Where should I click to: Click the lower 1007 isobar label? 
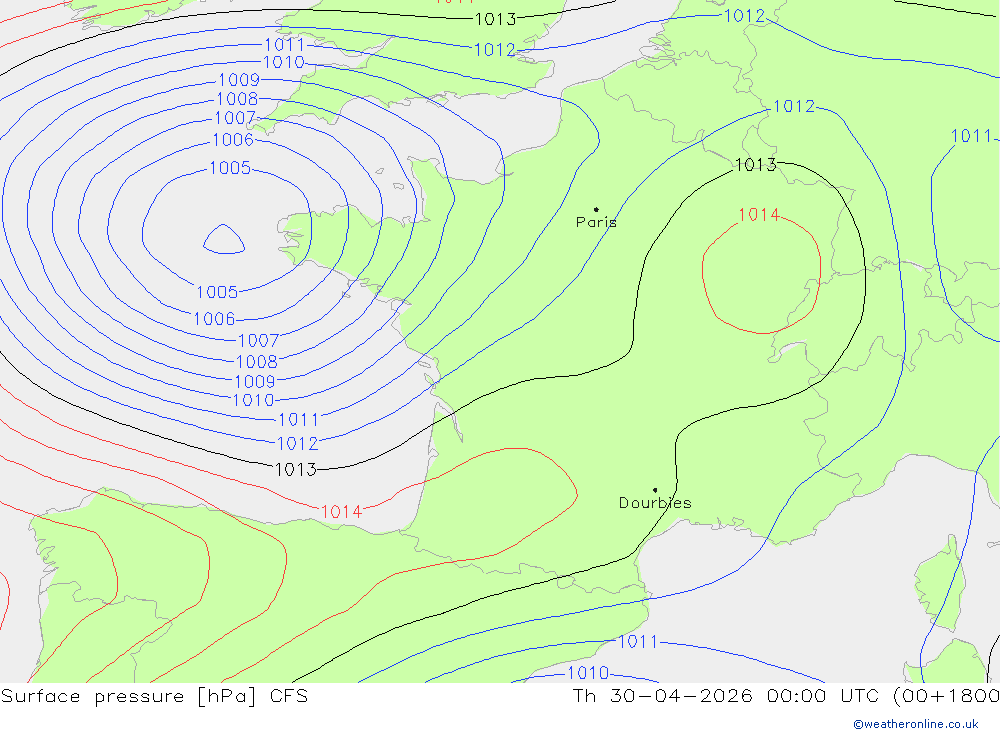coord(258,341)
